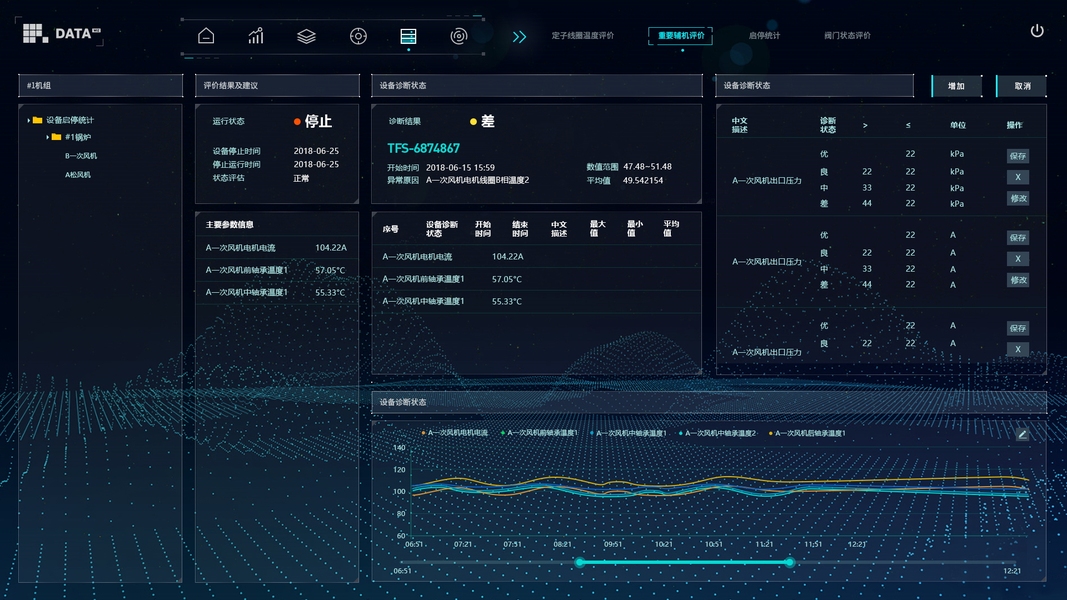Screen dimensions: 1067x600
Task: Open the concentric radar icon
Action: (459, 36)
